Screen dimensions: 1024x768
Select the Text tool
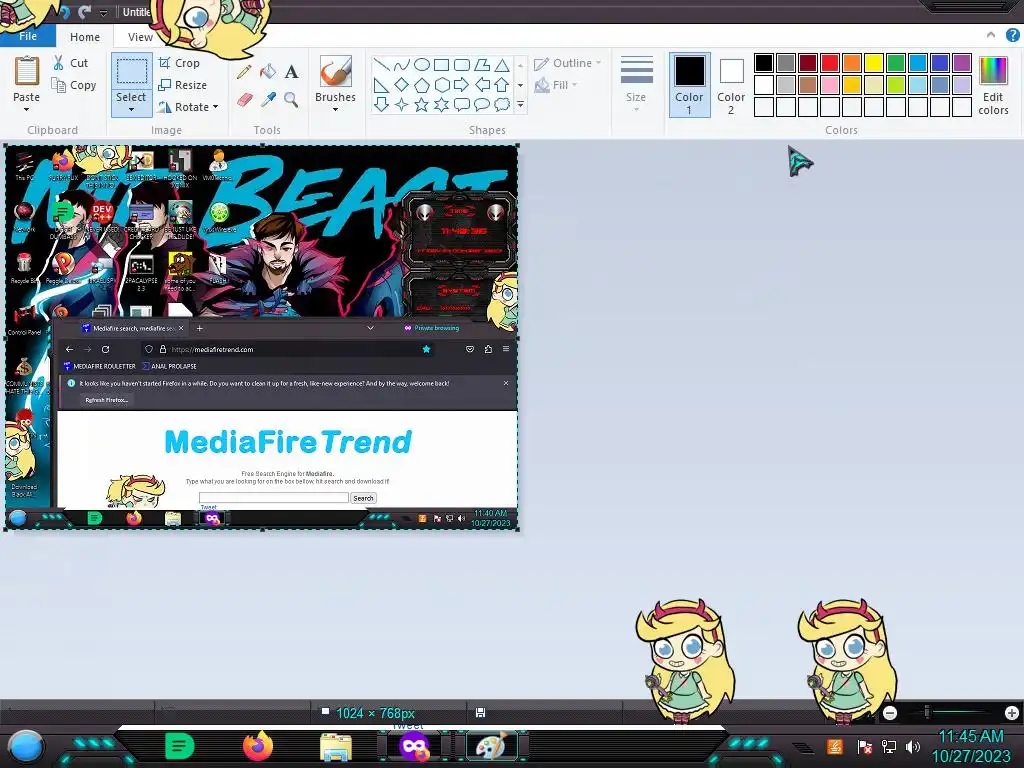pos(291,72)
